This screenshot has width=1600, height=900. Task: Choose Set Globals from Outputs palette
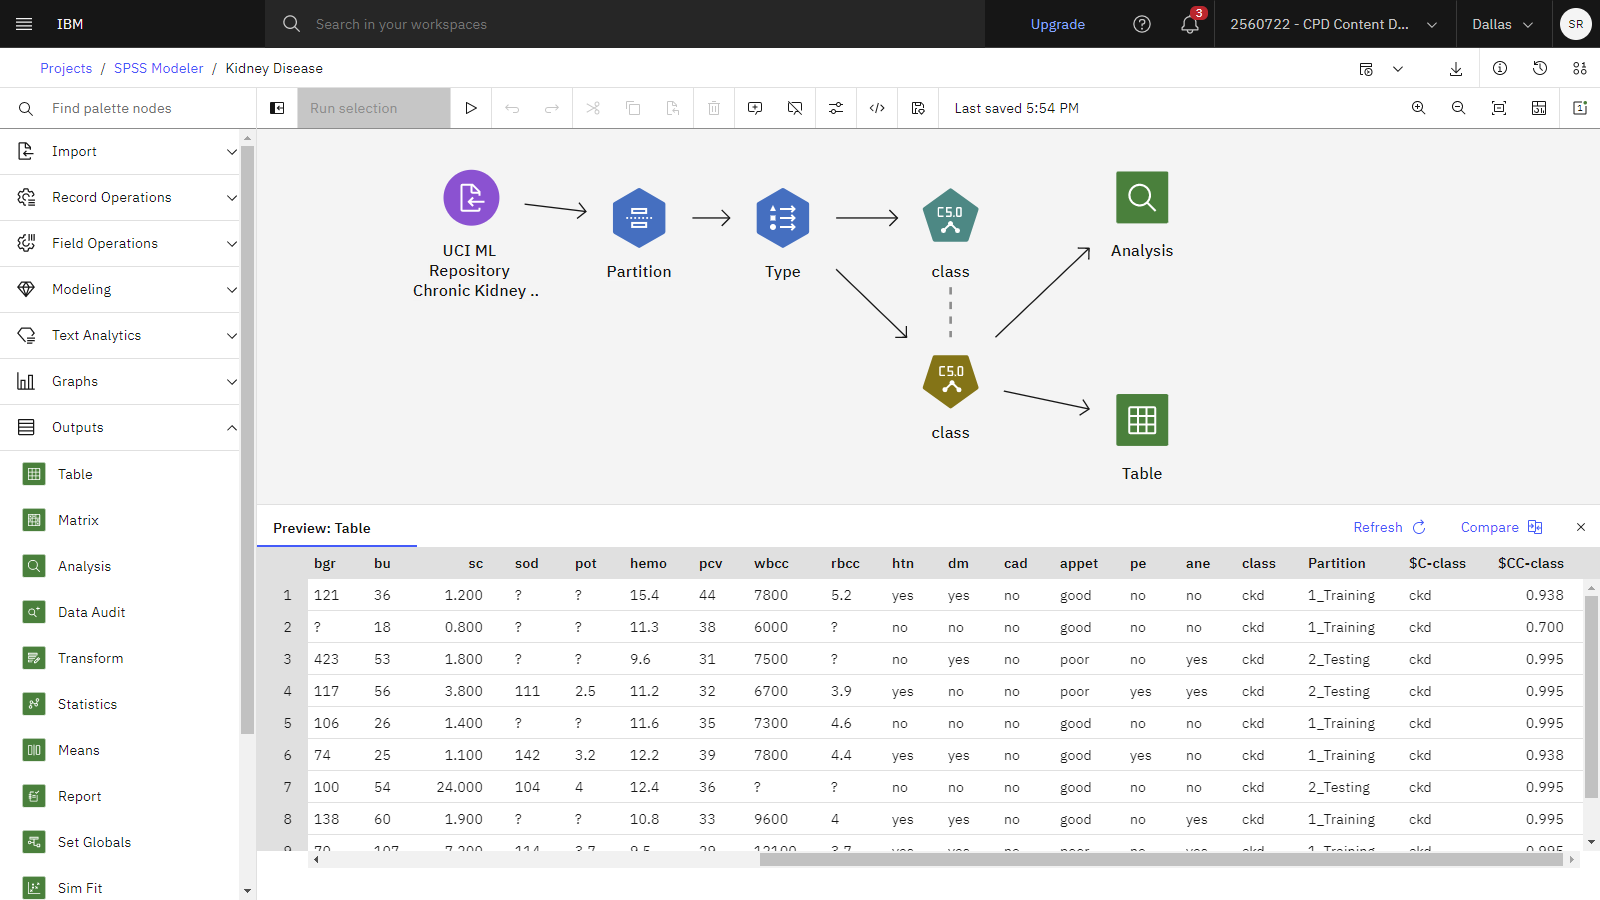pyautogui.click(x=94, y=842)
